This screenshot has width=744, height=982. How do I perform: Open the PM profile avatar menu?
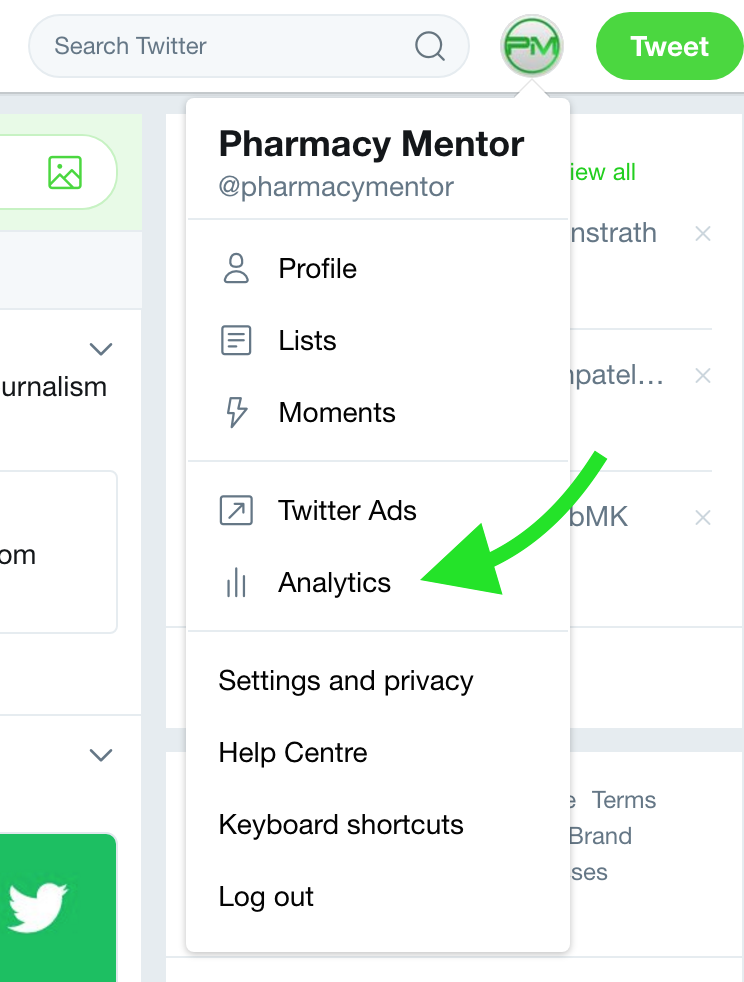coord(532,46)
